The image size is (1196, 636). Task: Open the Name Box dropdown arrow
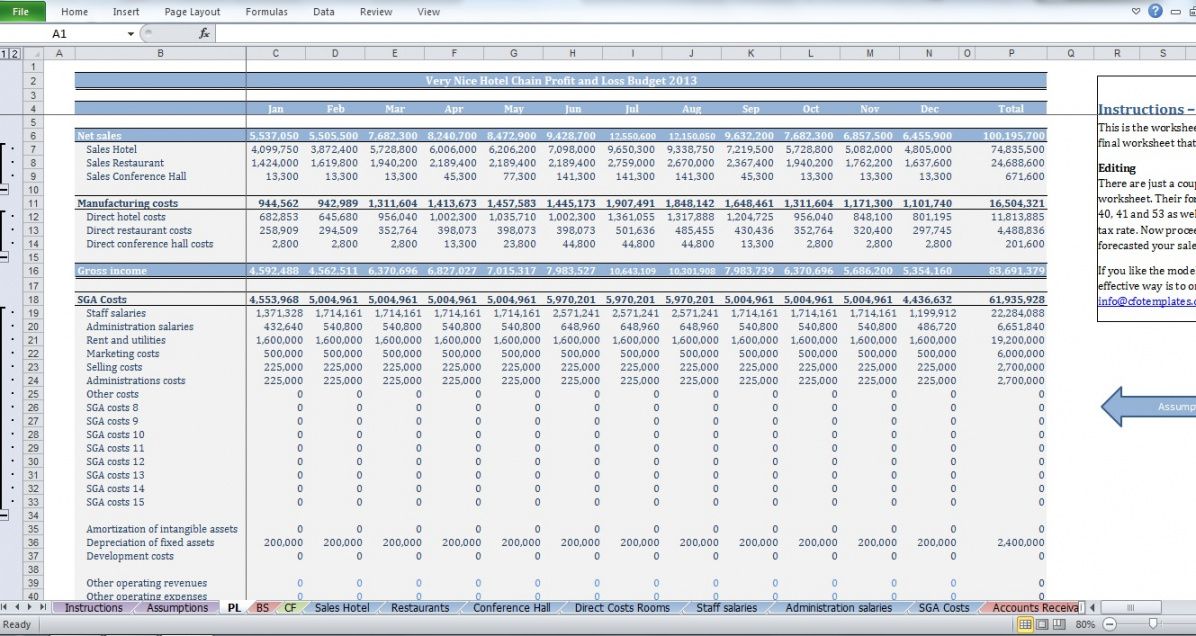(x=130, y=34)
